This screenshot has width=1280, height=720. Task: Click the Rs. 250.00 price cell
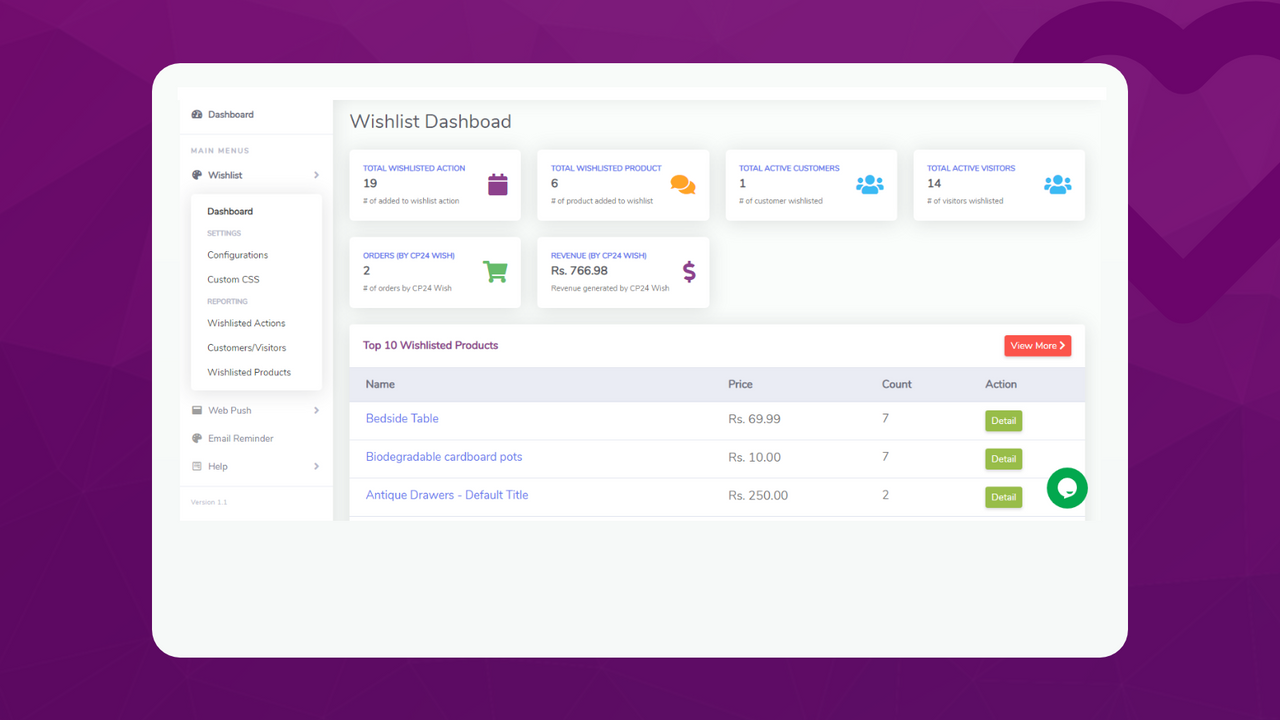click(x=758, y=495)
